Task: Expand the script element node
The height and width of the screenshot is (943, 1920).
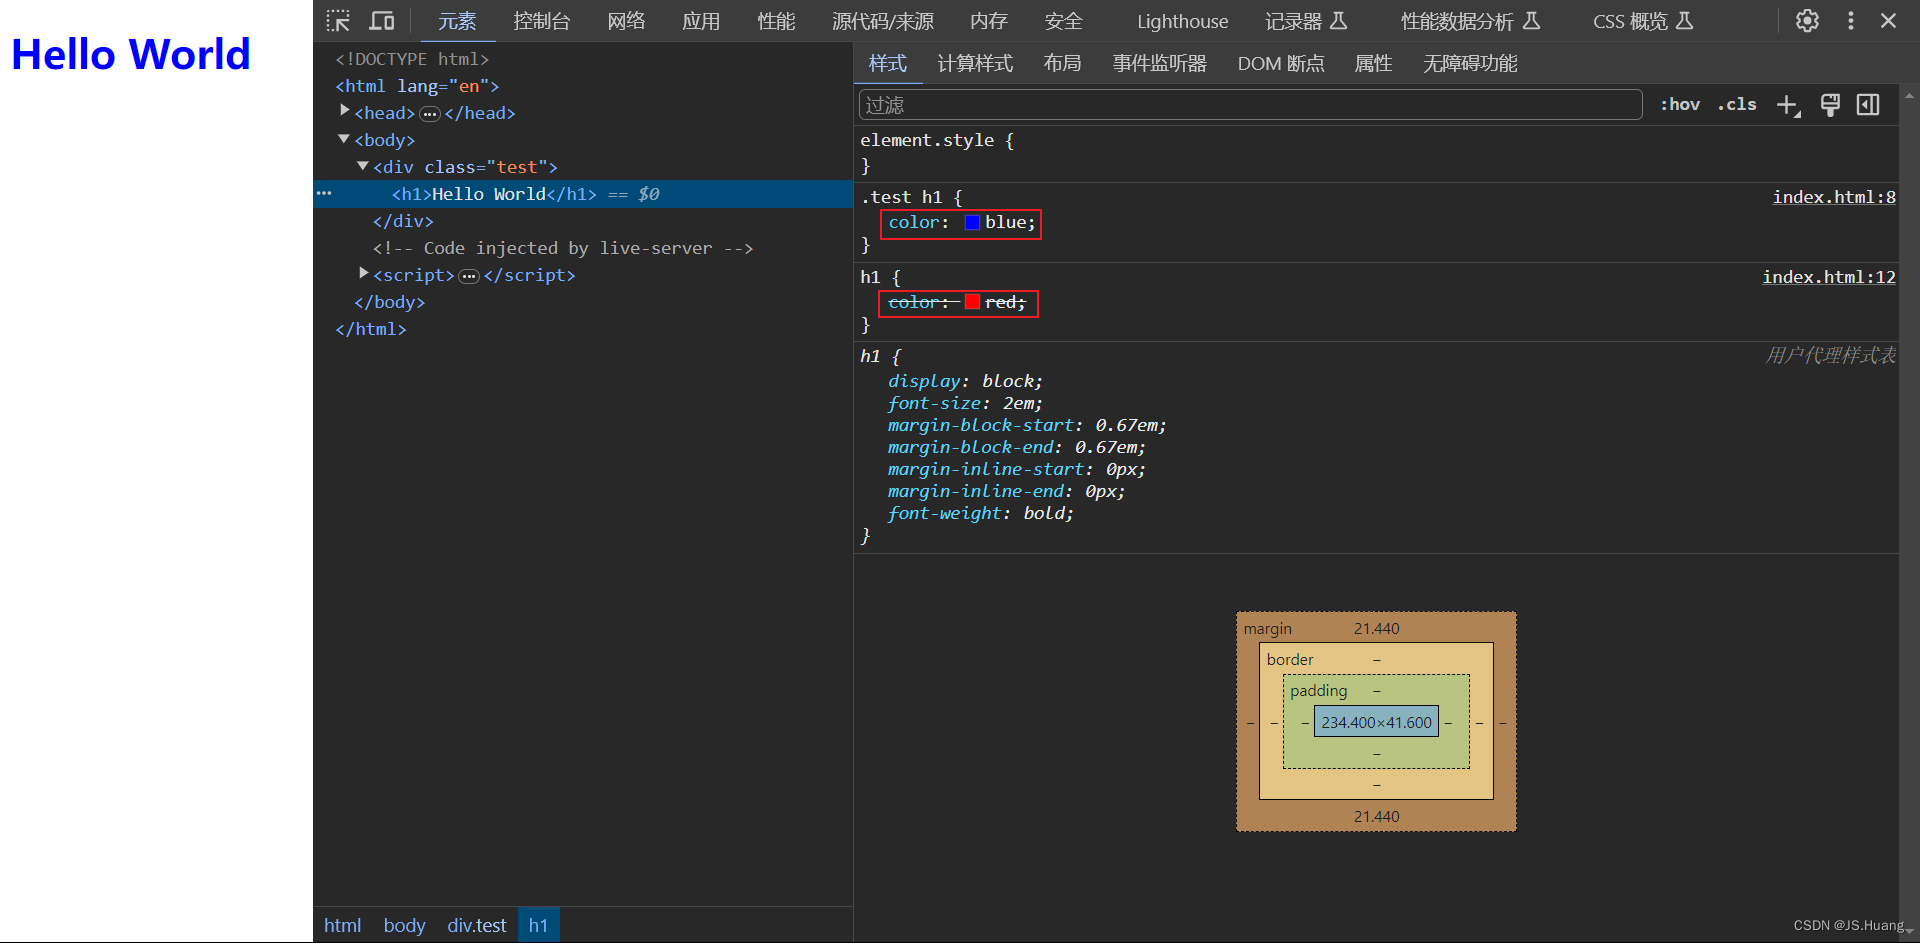Action: (364, 273)
